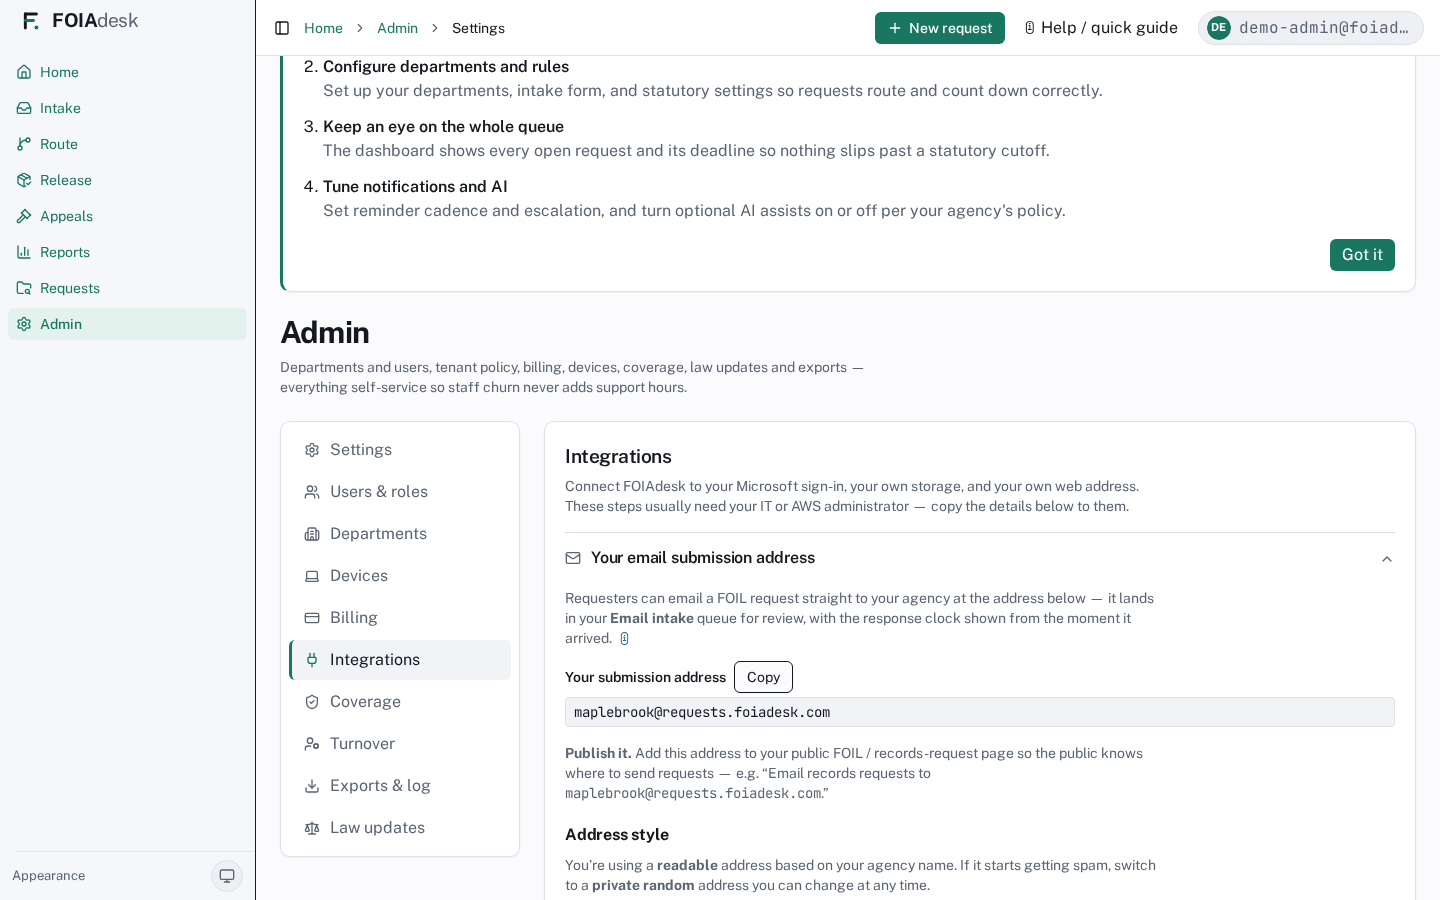Dismiss the guide with Got it
Screen dimensions: 1440x900
point(1362,255)
